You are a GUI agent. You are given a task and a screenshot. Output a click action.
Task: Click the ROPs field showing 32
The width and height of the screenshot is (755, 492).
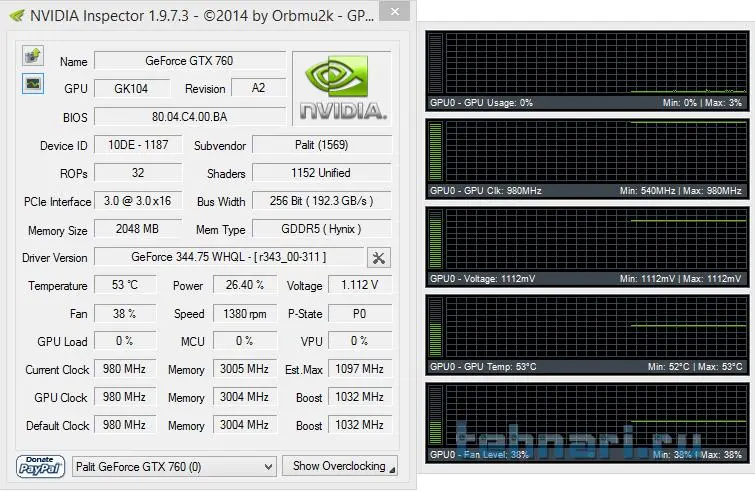point(138,172)
